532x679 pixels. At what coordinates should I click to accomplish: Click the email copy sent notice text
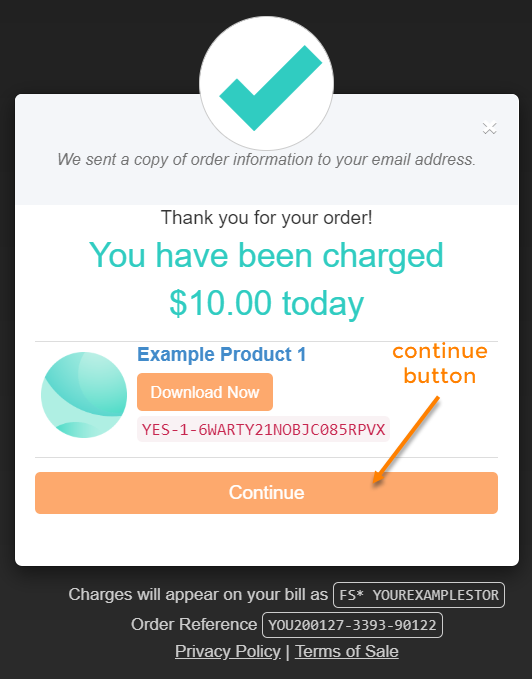(x=266, y=159)
